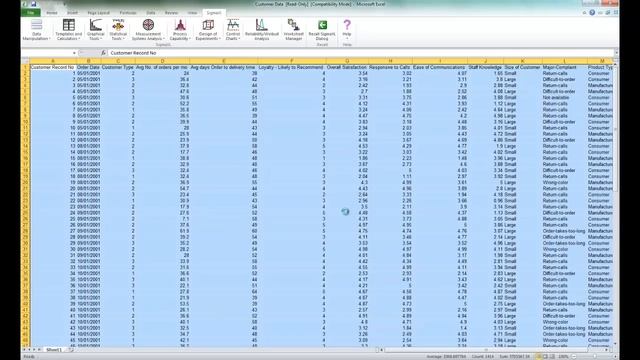640x360 pixels.
Task: Click the Responsive to Calls header cell
Action: click(390, 67)
